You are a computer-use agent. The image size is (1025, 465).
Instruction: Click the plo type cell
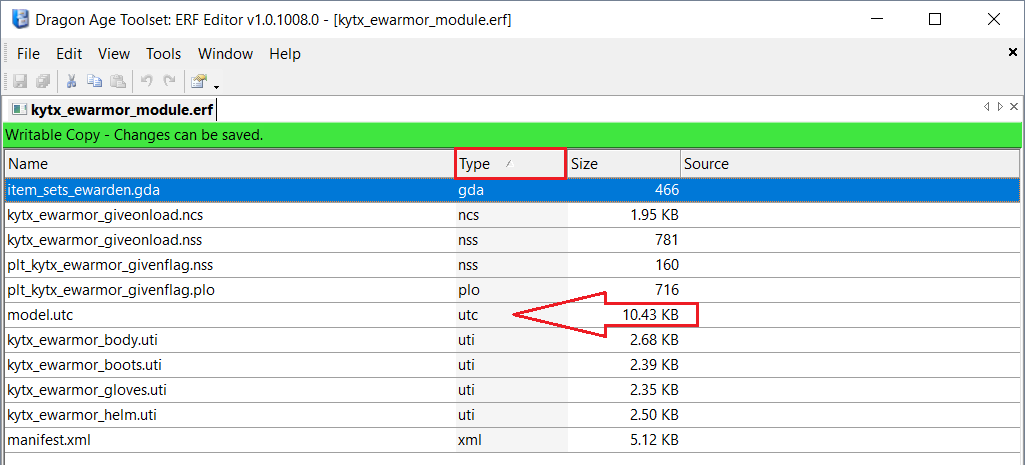(x=511, y=290)
